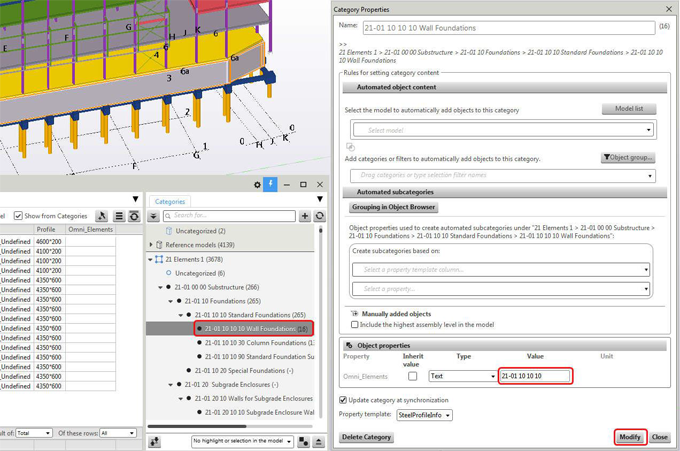Open the Property template SteelProfileInfo dropdown

tap(425, 415)
